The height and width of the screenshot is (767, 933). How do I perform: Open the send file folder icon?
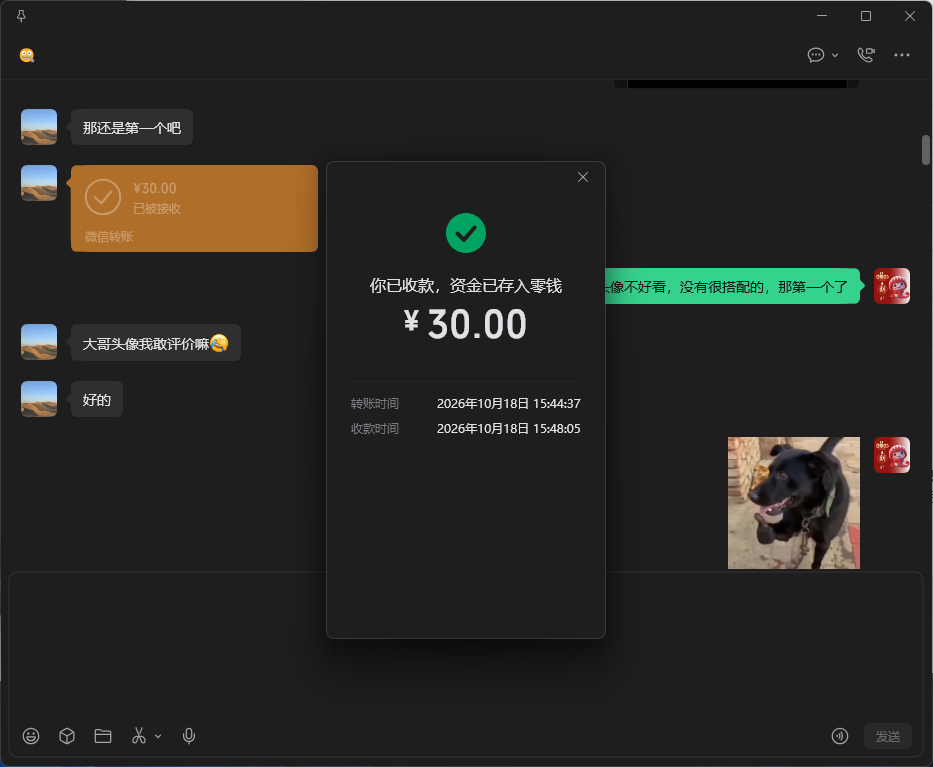pos(103,736)
